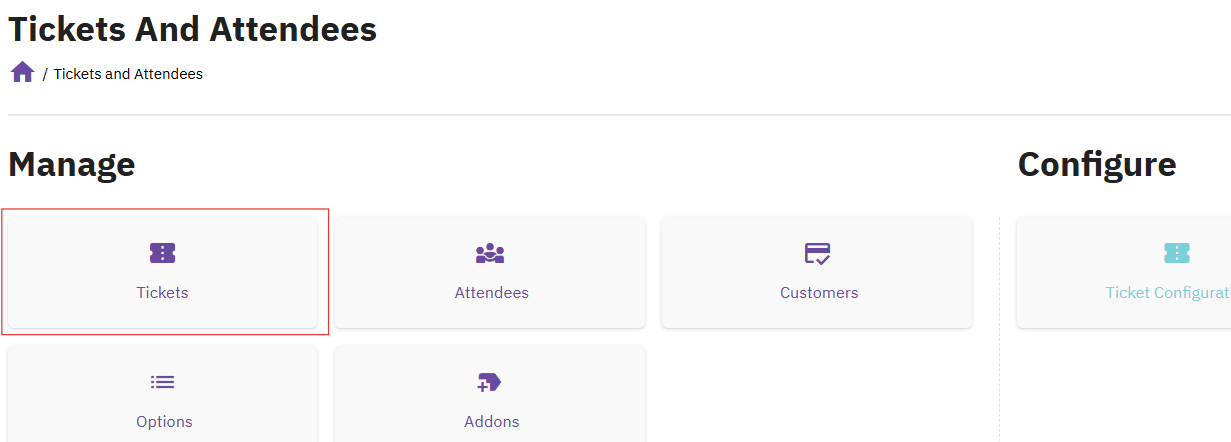Select the Customers text label
The width and height of the screenshot is (1231, 442).
pos(819,293)
